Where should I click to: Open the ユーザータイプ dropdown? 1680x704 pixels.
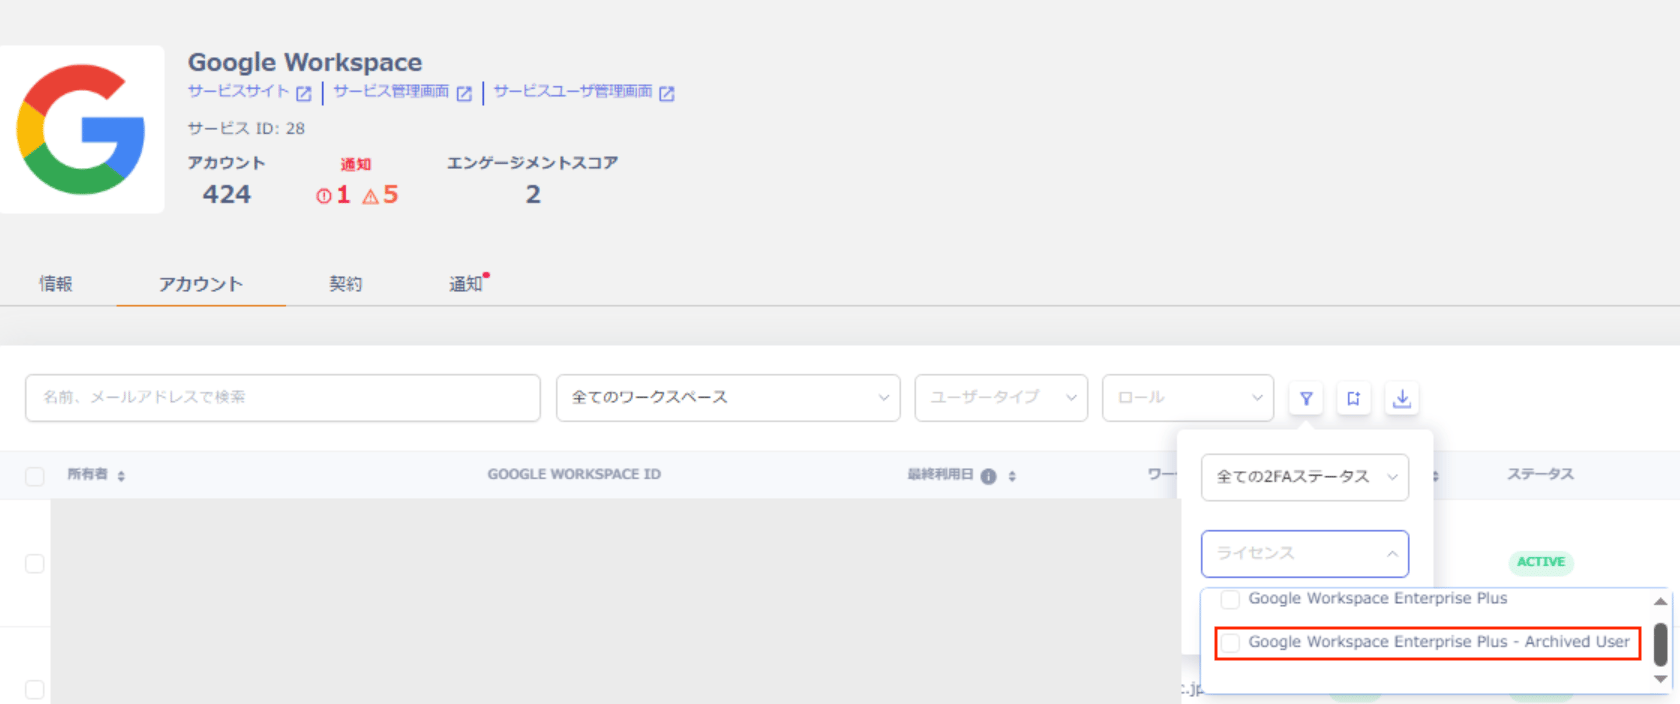pyautogui.click(x=1001, y=398)
